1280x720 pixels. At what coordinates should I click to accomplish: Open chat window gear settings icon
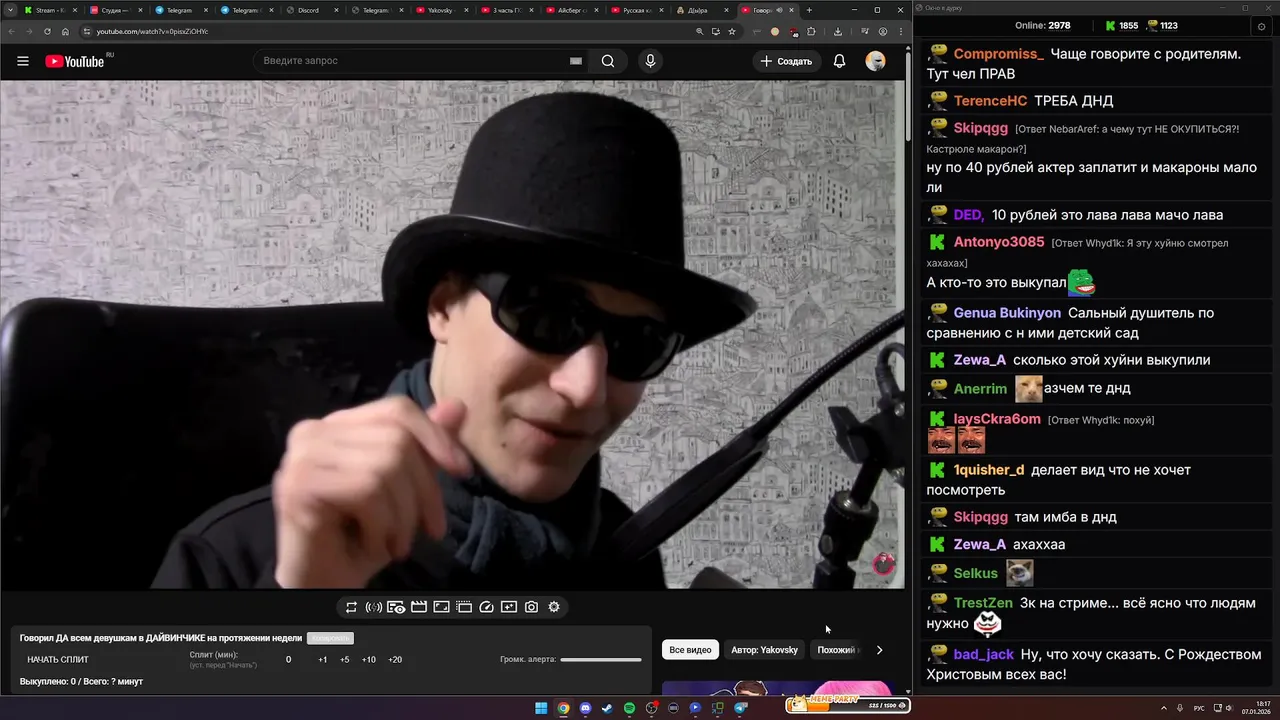tap(1260, 26)
